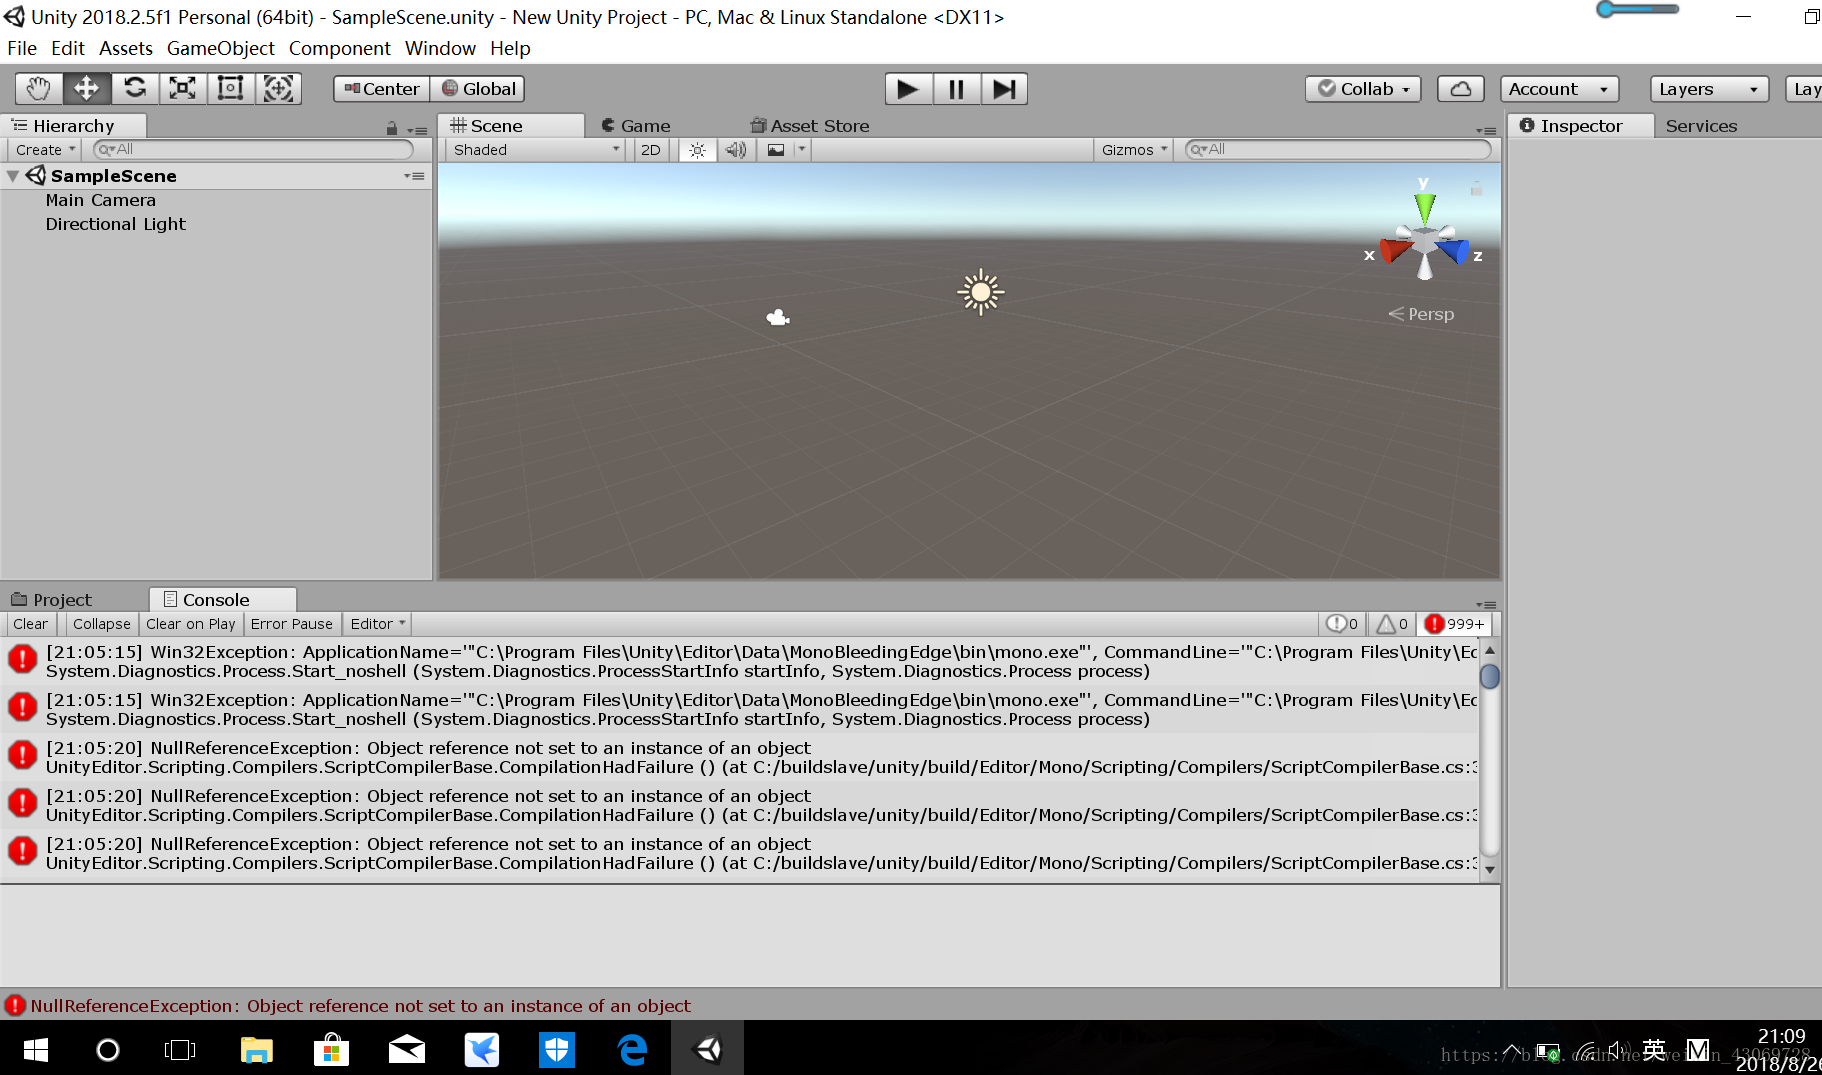The height and width of the screenshot is (1075, 1822).
Task: Click the console Clear button
Action: click(x=30, y=624)
